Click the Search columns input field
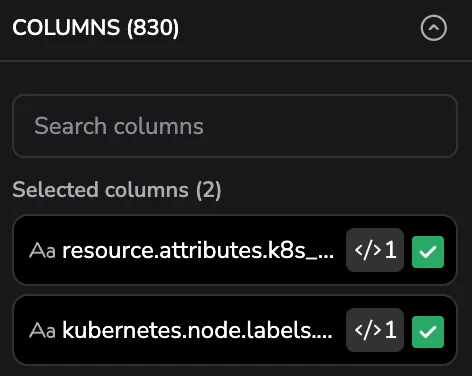Screen dimensions: 472x376 point(235,126)
